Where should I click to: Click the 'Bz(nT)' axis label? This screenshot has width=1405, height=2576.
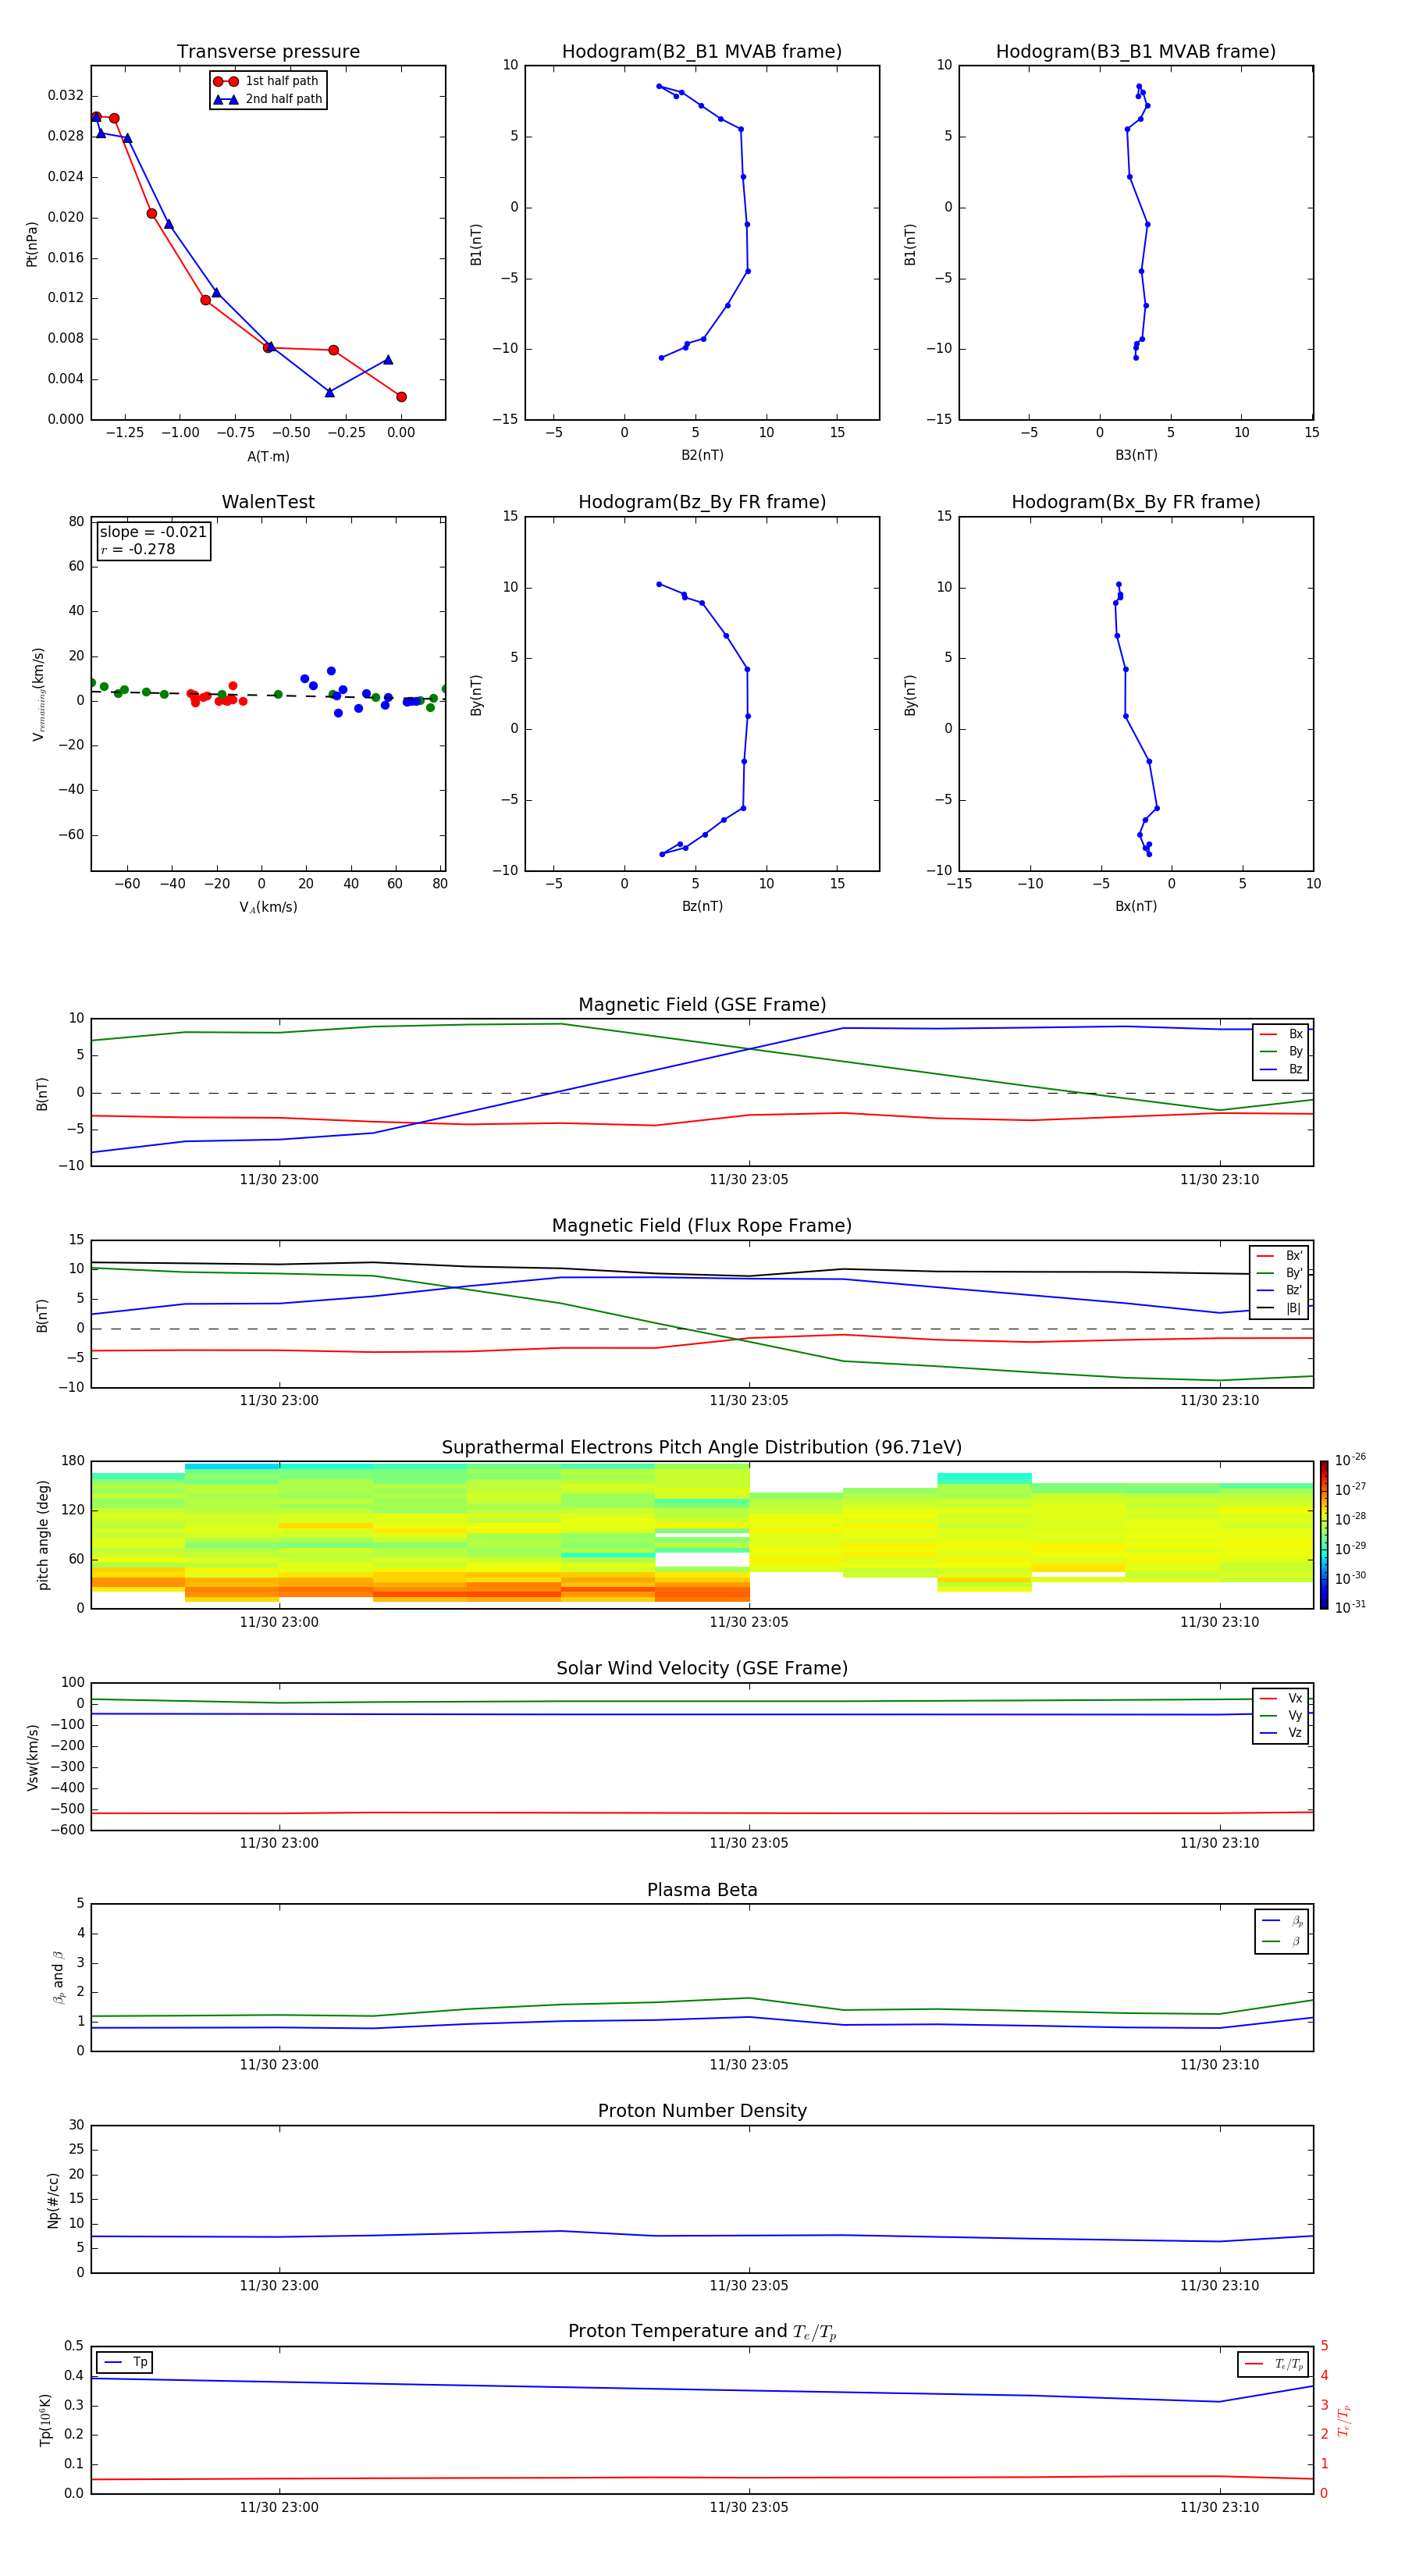pyautogui.click(x=702, y=906)
